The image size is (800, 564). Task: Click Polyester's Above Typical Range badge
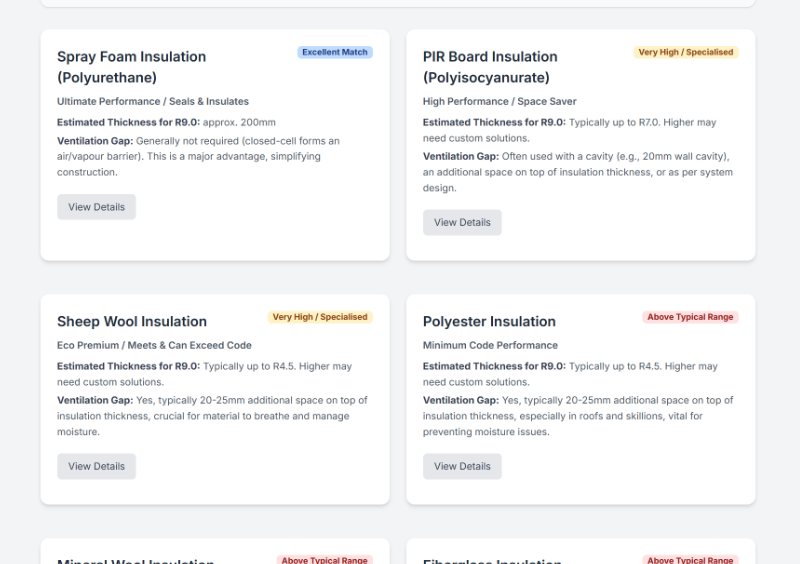tap(690, 317)
